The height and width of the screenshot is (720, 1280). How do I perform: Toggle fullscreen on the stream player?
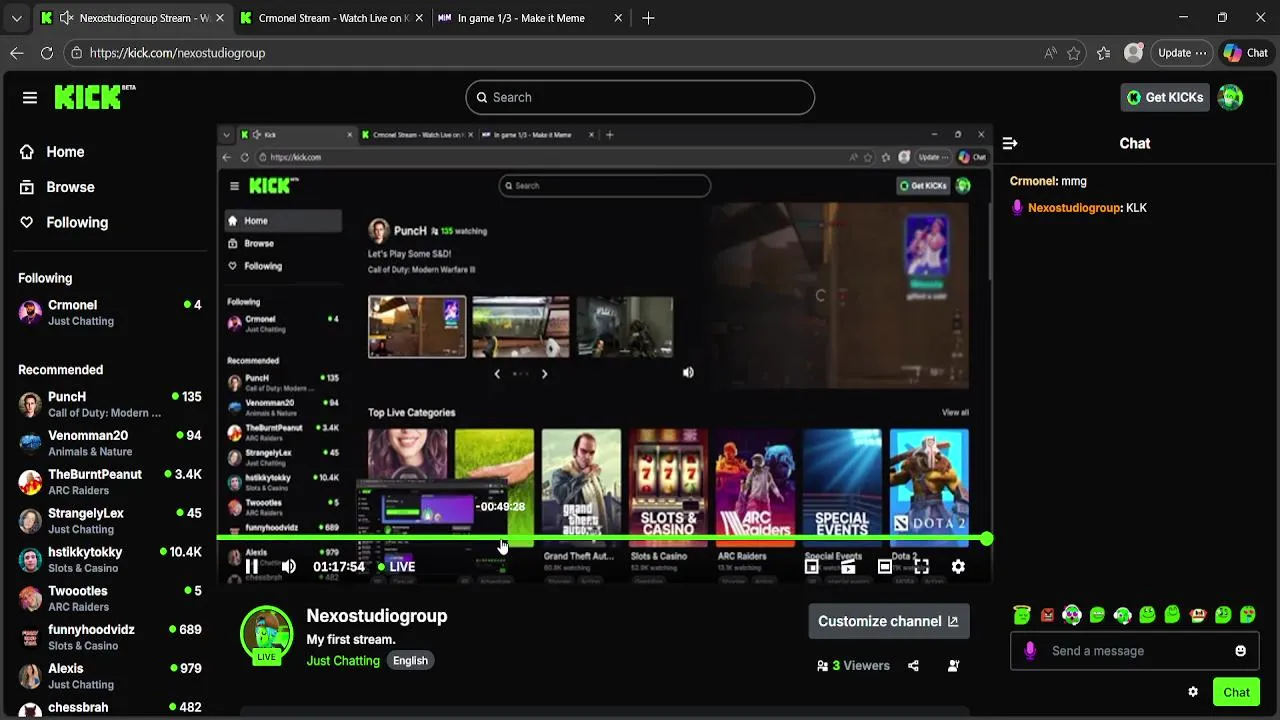click(922, 567)
